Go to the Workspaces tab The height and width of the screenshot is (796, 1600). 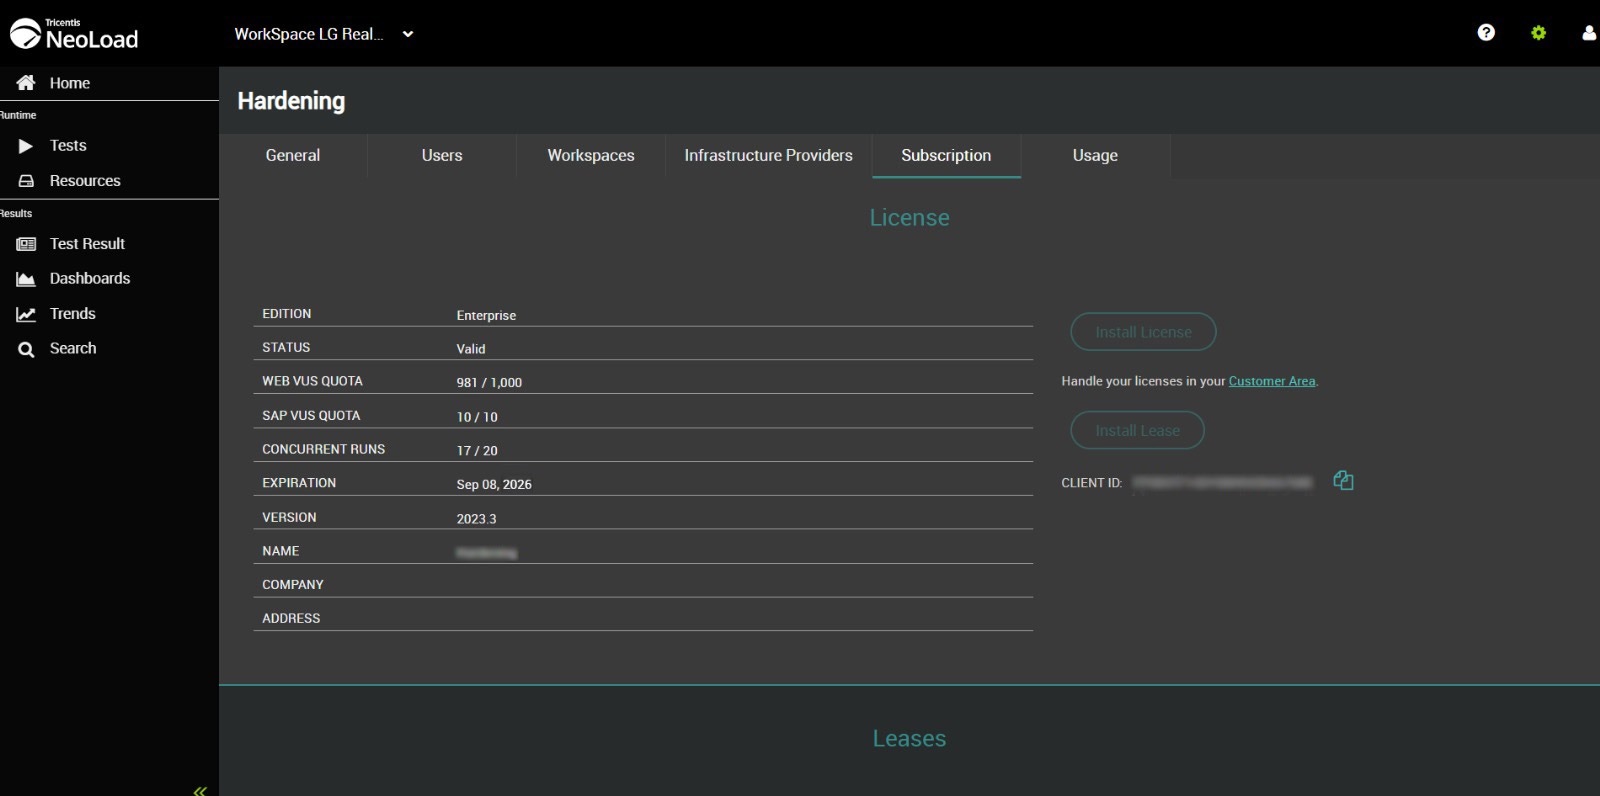591,156
